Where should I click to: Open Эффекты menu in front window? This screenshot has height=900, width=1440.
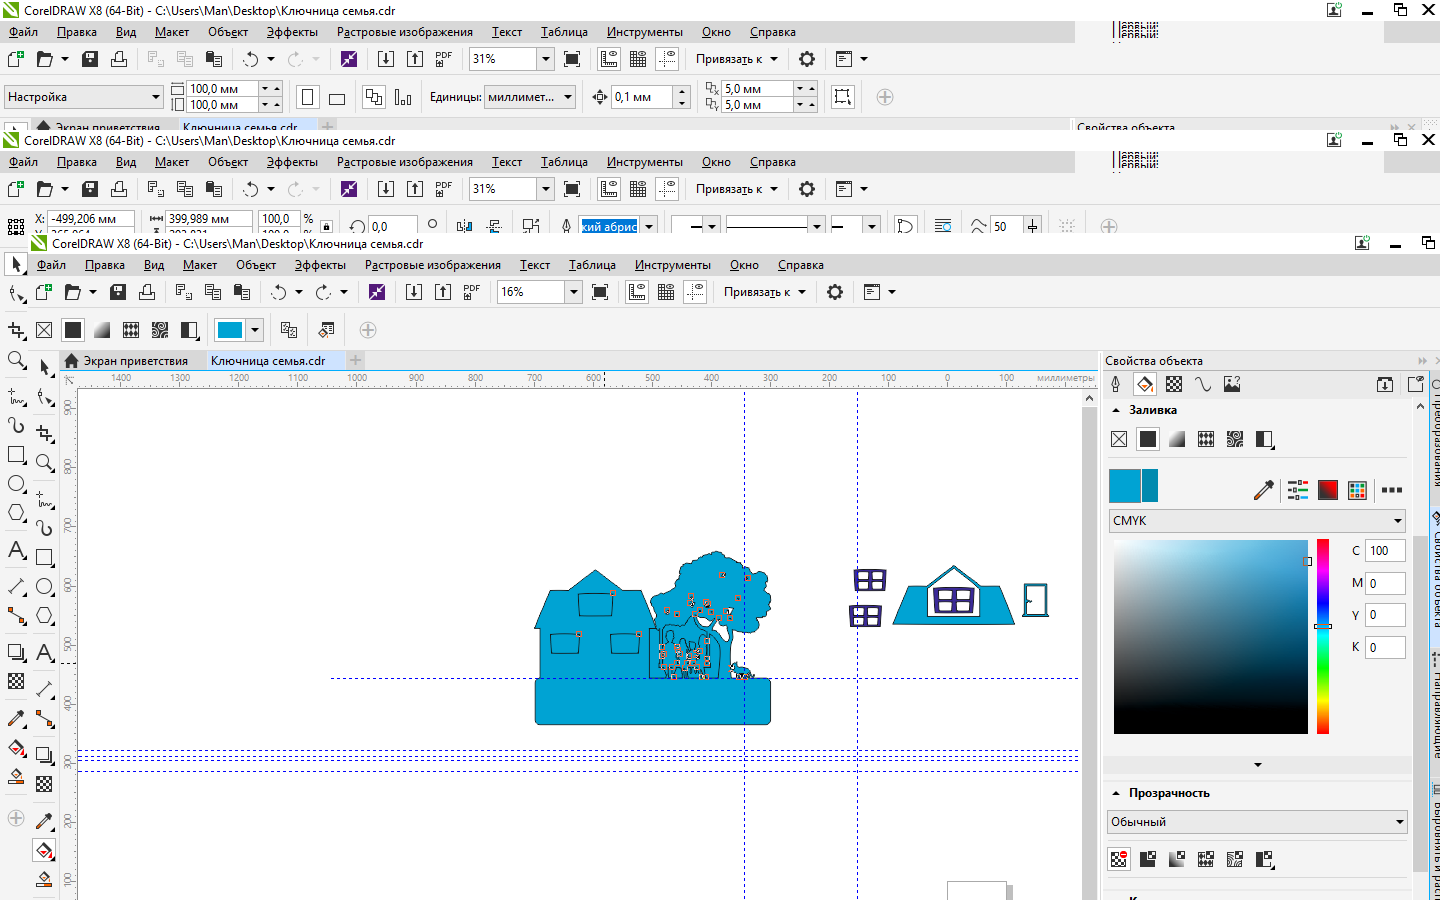click(320, 265)
